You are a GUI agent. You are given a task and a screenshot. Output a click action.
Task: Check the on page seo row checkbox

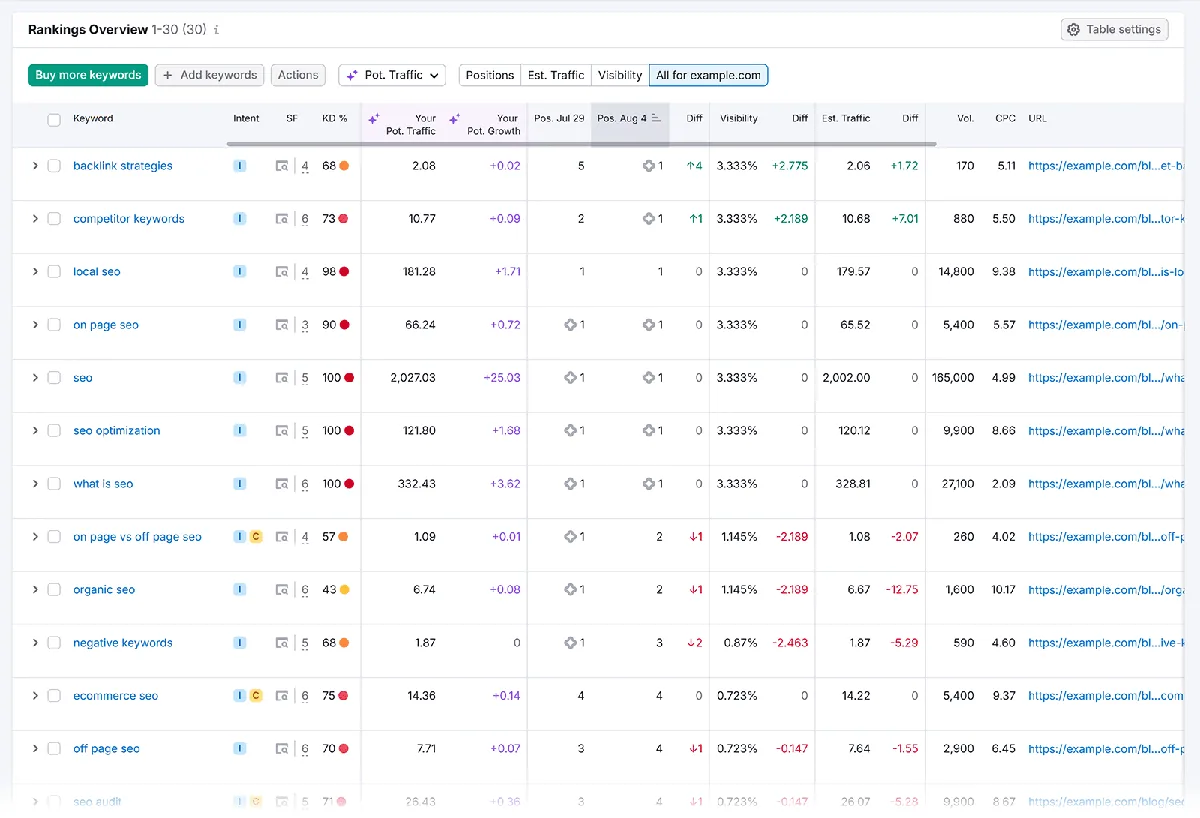tap(54, 325)
